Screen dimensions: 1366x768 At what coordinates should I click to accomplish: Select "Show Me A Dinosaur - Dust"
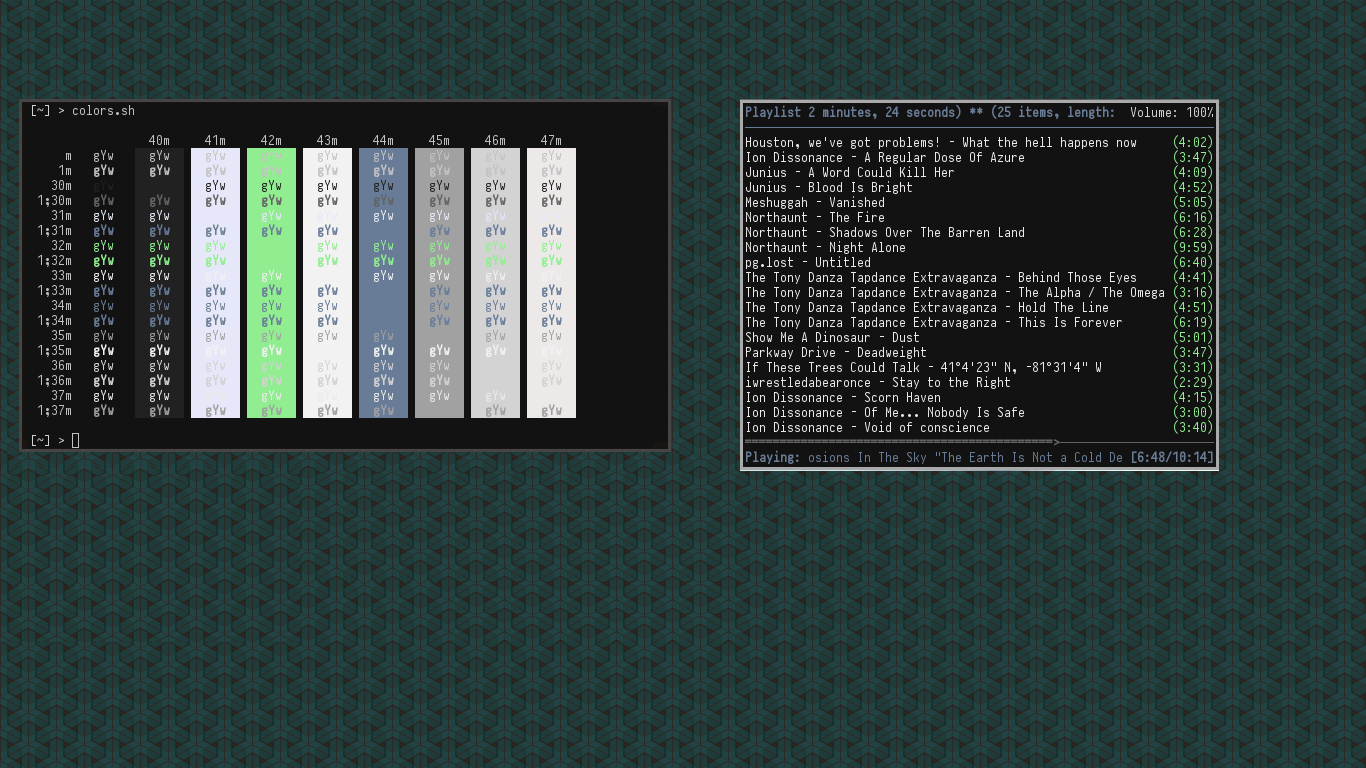point(979,338)
